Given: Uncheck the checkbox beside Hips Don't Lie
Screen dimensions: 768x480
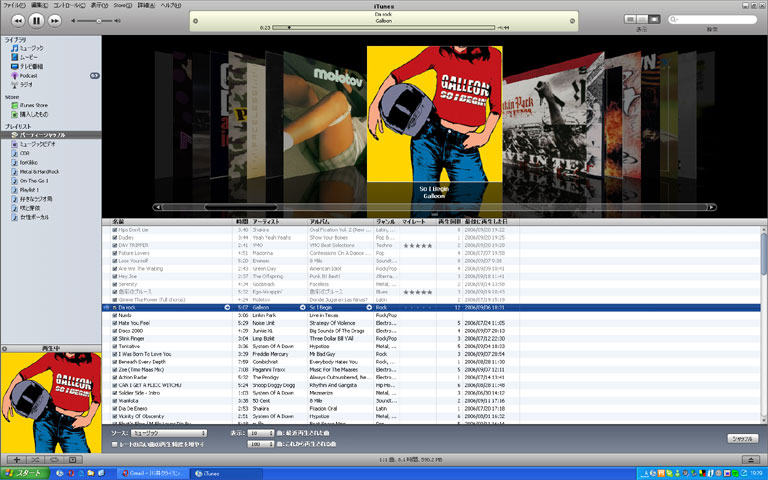Looking at the screenshot, I should click(x=115, y=230).
